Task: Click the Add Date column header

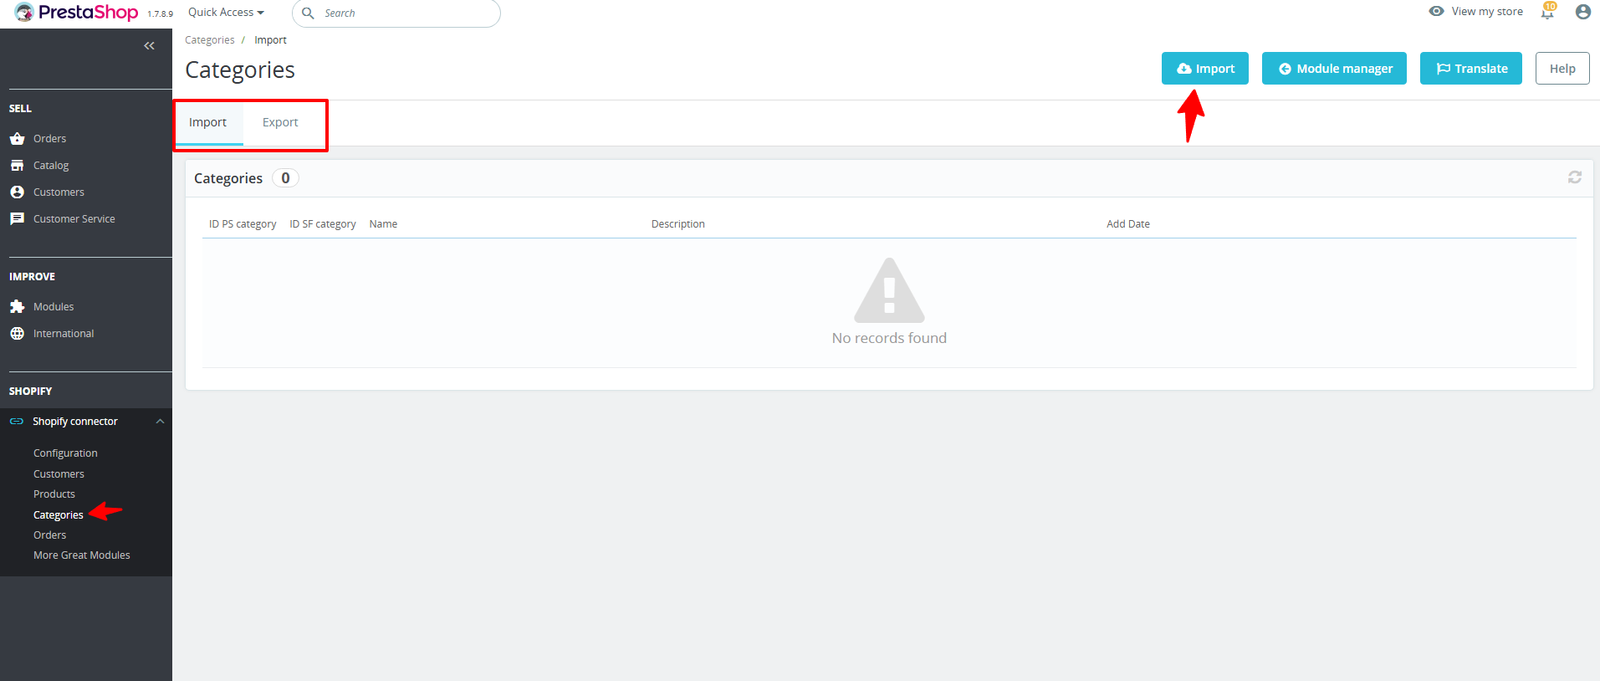Action: coord(1128,224)
